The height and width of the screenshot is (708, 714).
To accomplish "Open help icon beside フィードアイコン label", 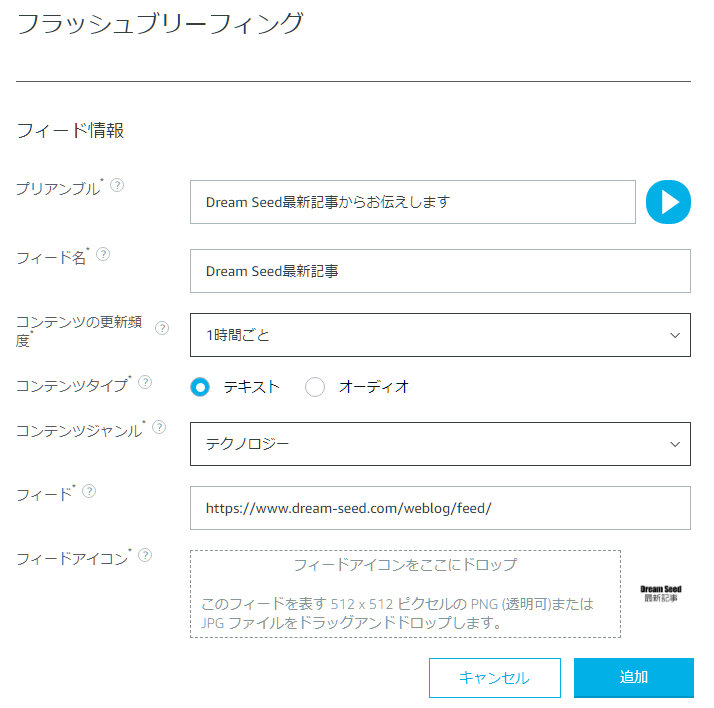I will tap(145, 555).
